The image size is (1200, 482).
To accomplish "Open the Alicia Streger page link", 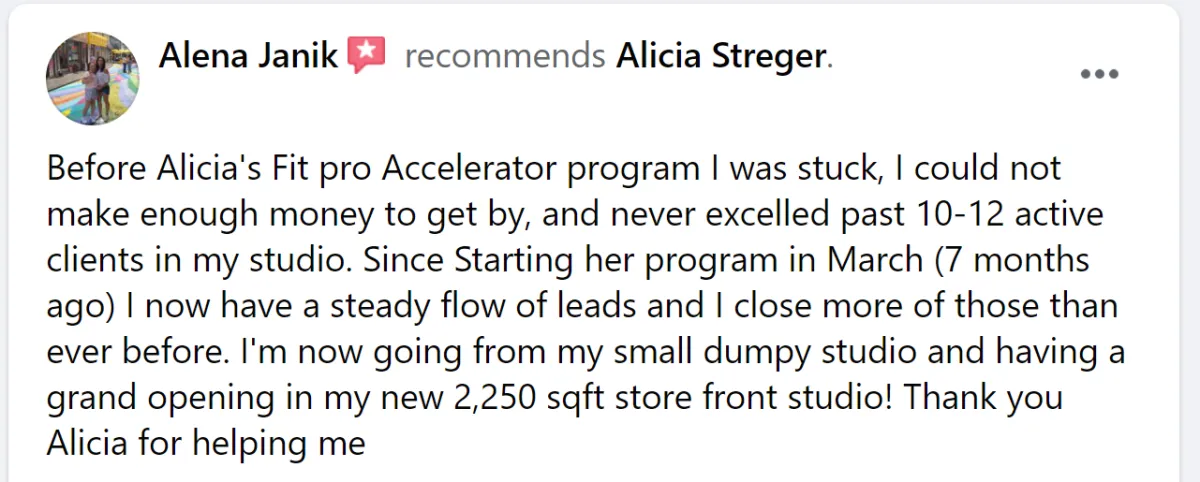I will [x=721, y=57].
